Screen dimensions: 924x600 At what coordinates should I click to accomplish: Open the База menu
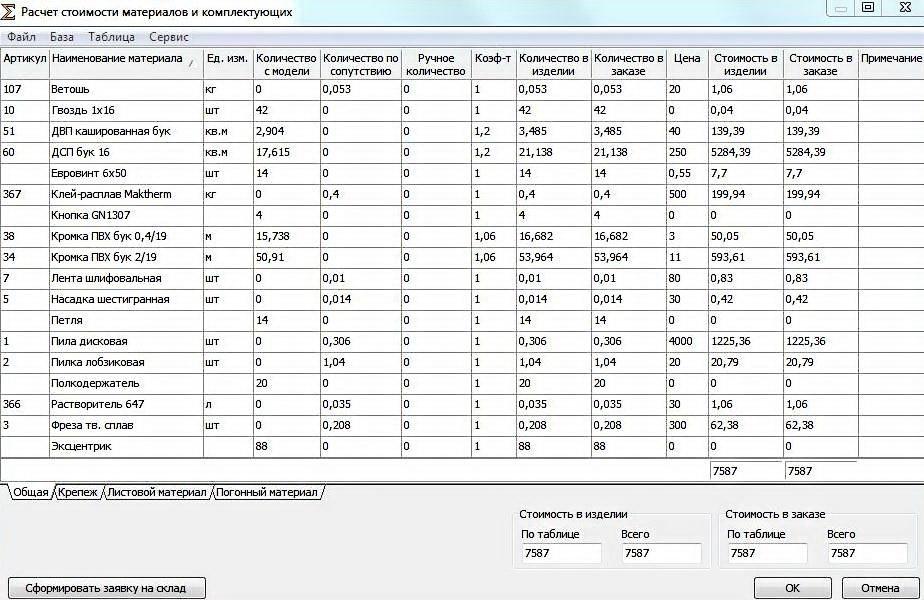tap(62, 37)
